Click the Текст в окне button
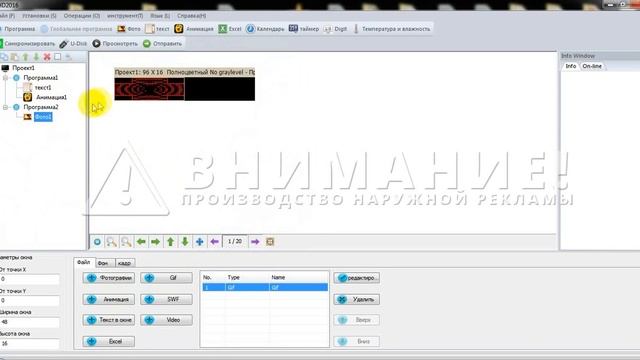 pos(109,320)
